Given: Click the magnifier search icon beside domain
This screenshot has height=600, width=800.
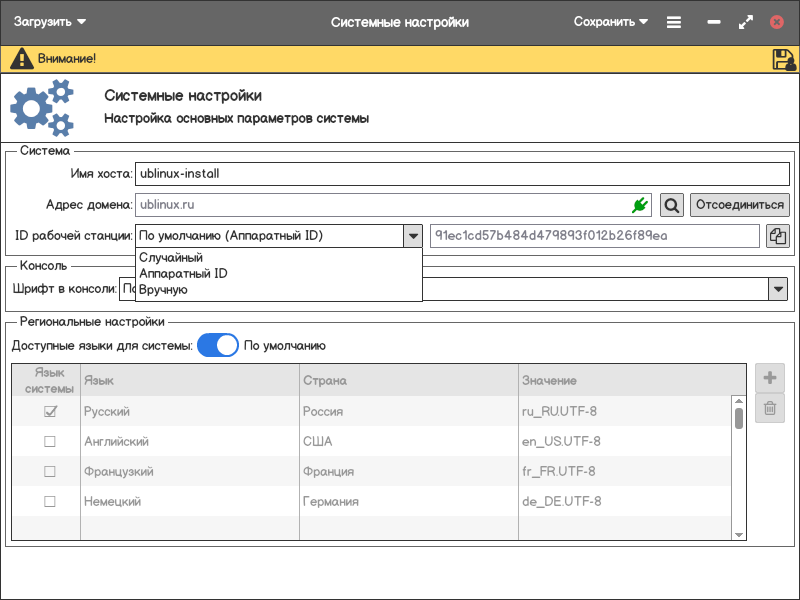Looking at the screenshot, I should 672,205.
